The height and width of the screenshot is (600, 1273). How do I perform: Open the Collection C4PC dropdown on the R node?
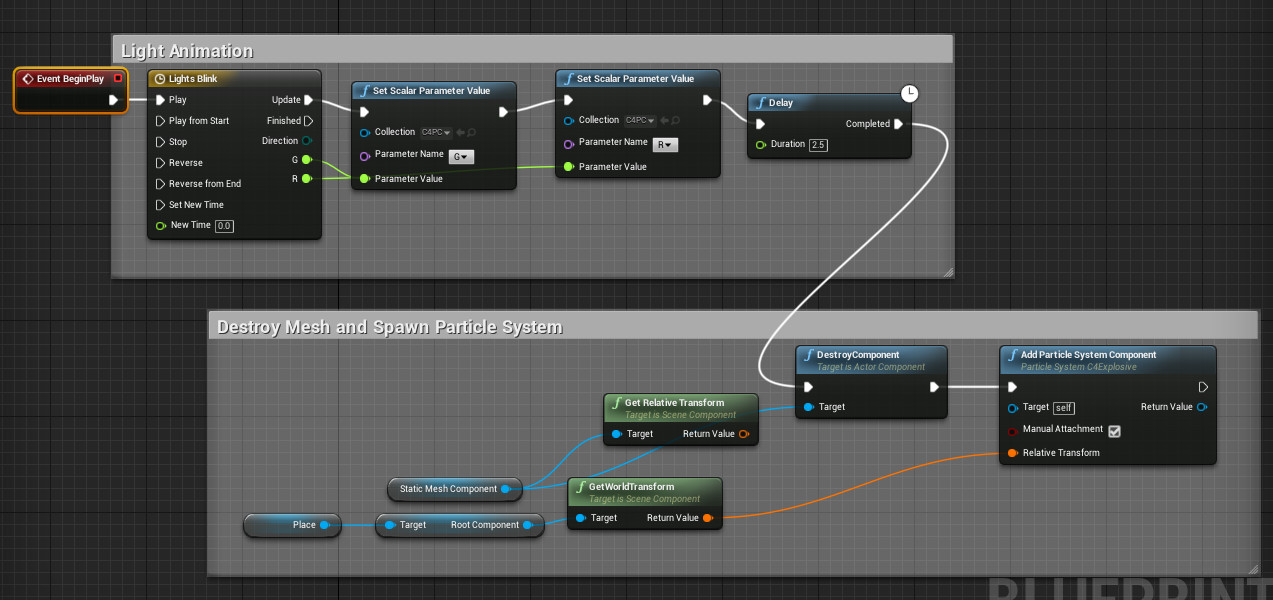pos(640,120)
